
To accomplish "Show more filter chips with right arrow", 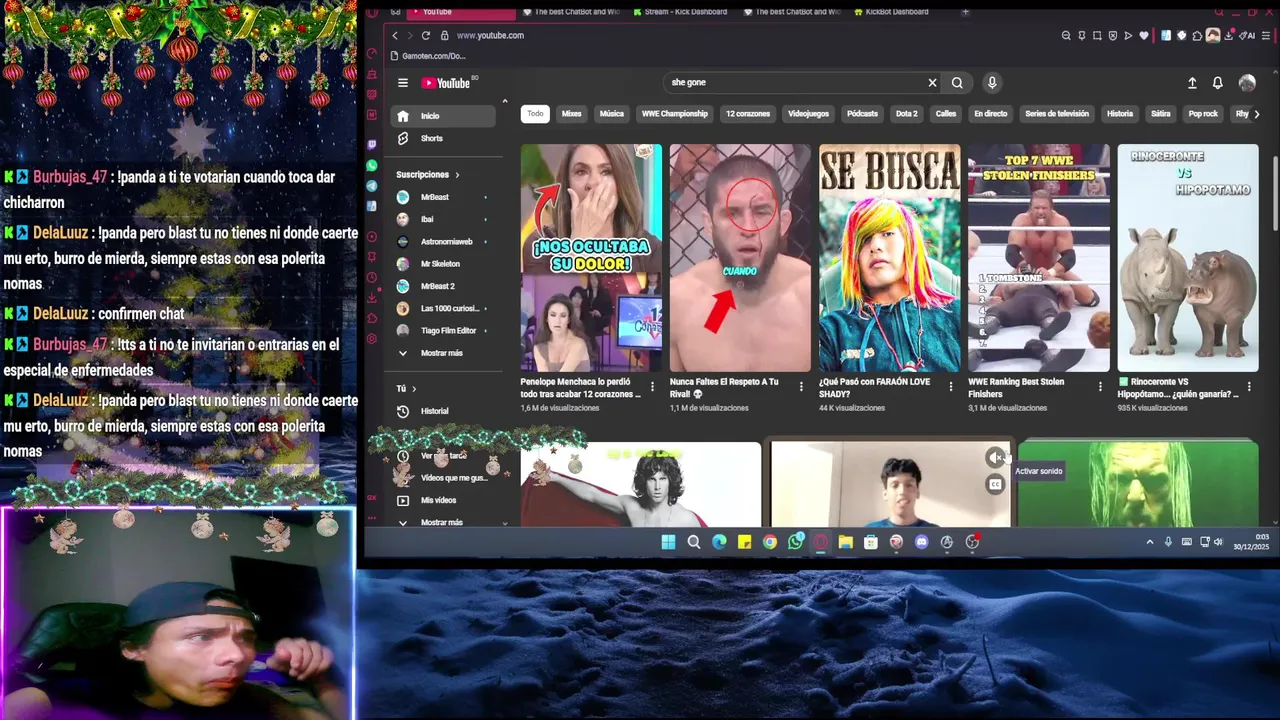I will click(1256, 114).
